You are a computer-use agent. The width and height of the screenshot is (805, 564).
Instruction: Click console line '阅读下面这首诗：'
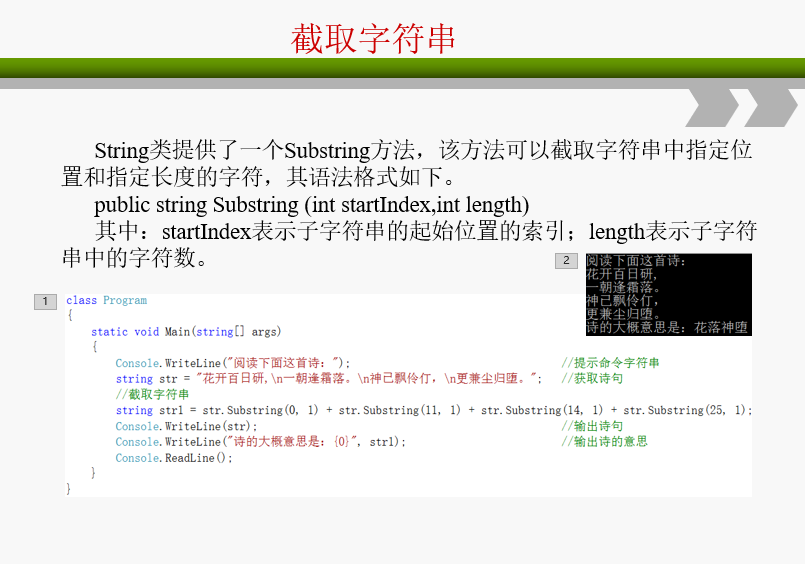636,260
